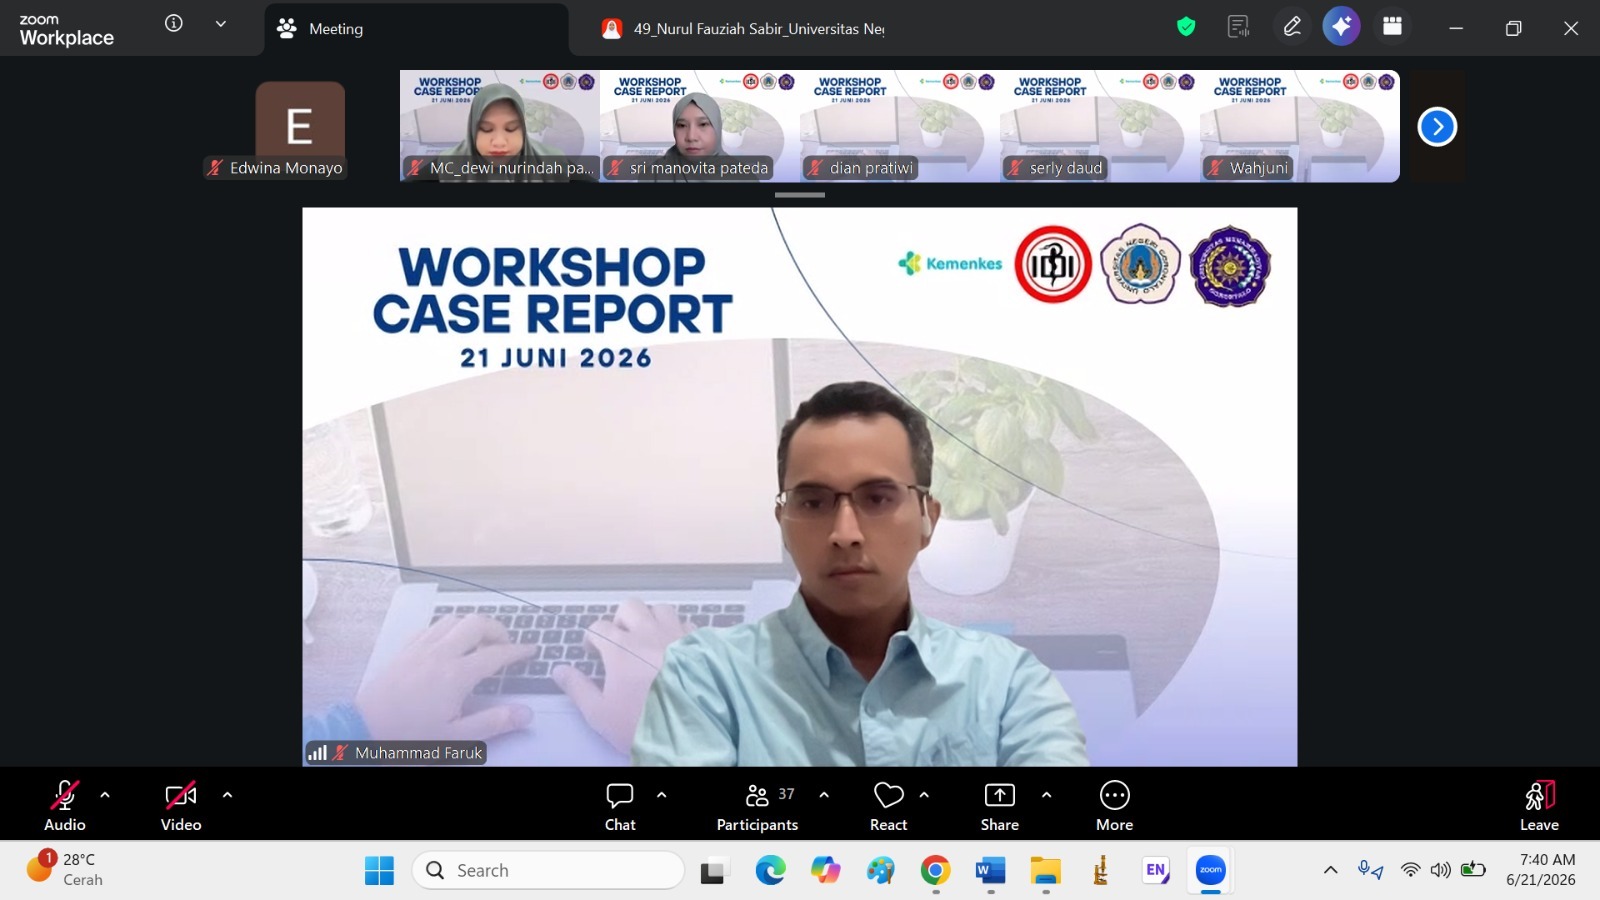Click the battery status tray icon

pyautogui.click(x=1472, y=870)
